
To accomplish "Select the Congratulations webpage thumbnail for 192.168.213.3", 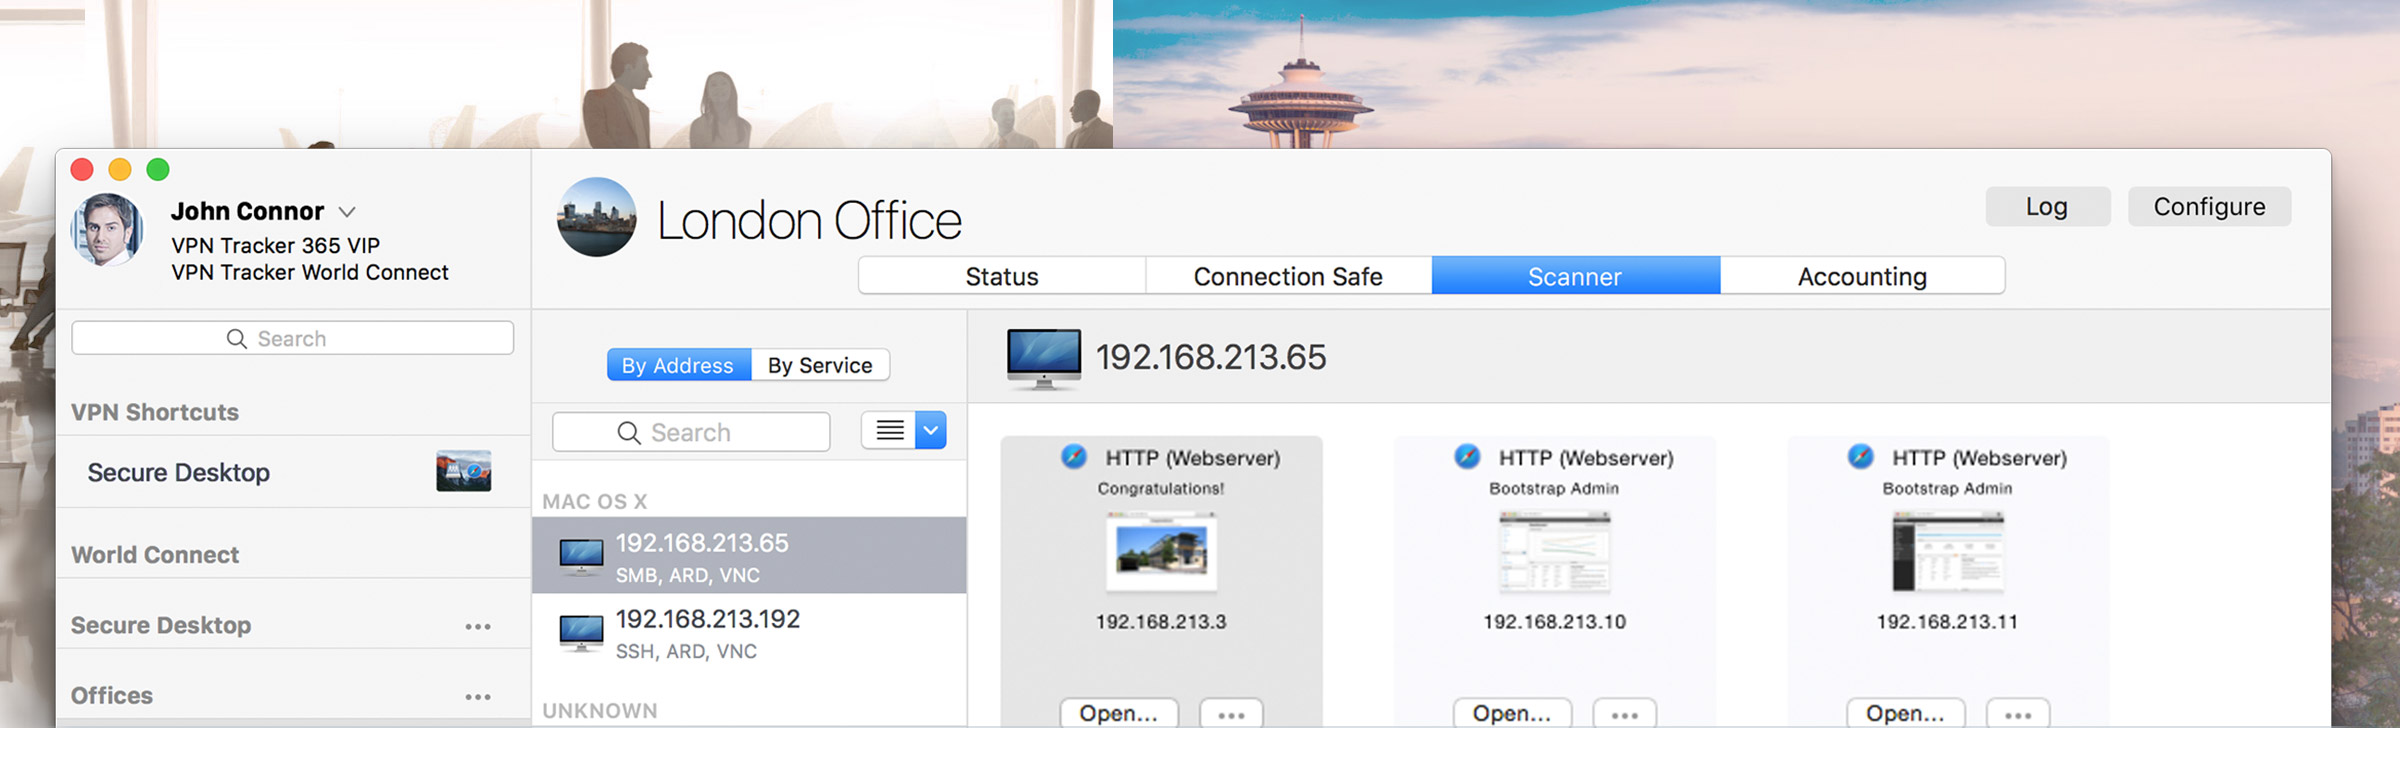I will (1161, 552).
